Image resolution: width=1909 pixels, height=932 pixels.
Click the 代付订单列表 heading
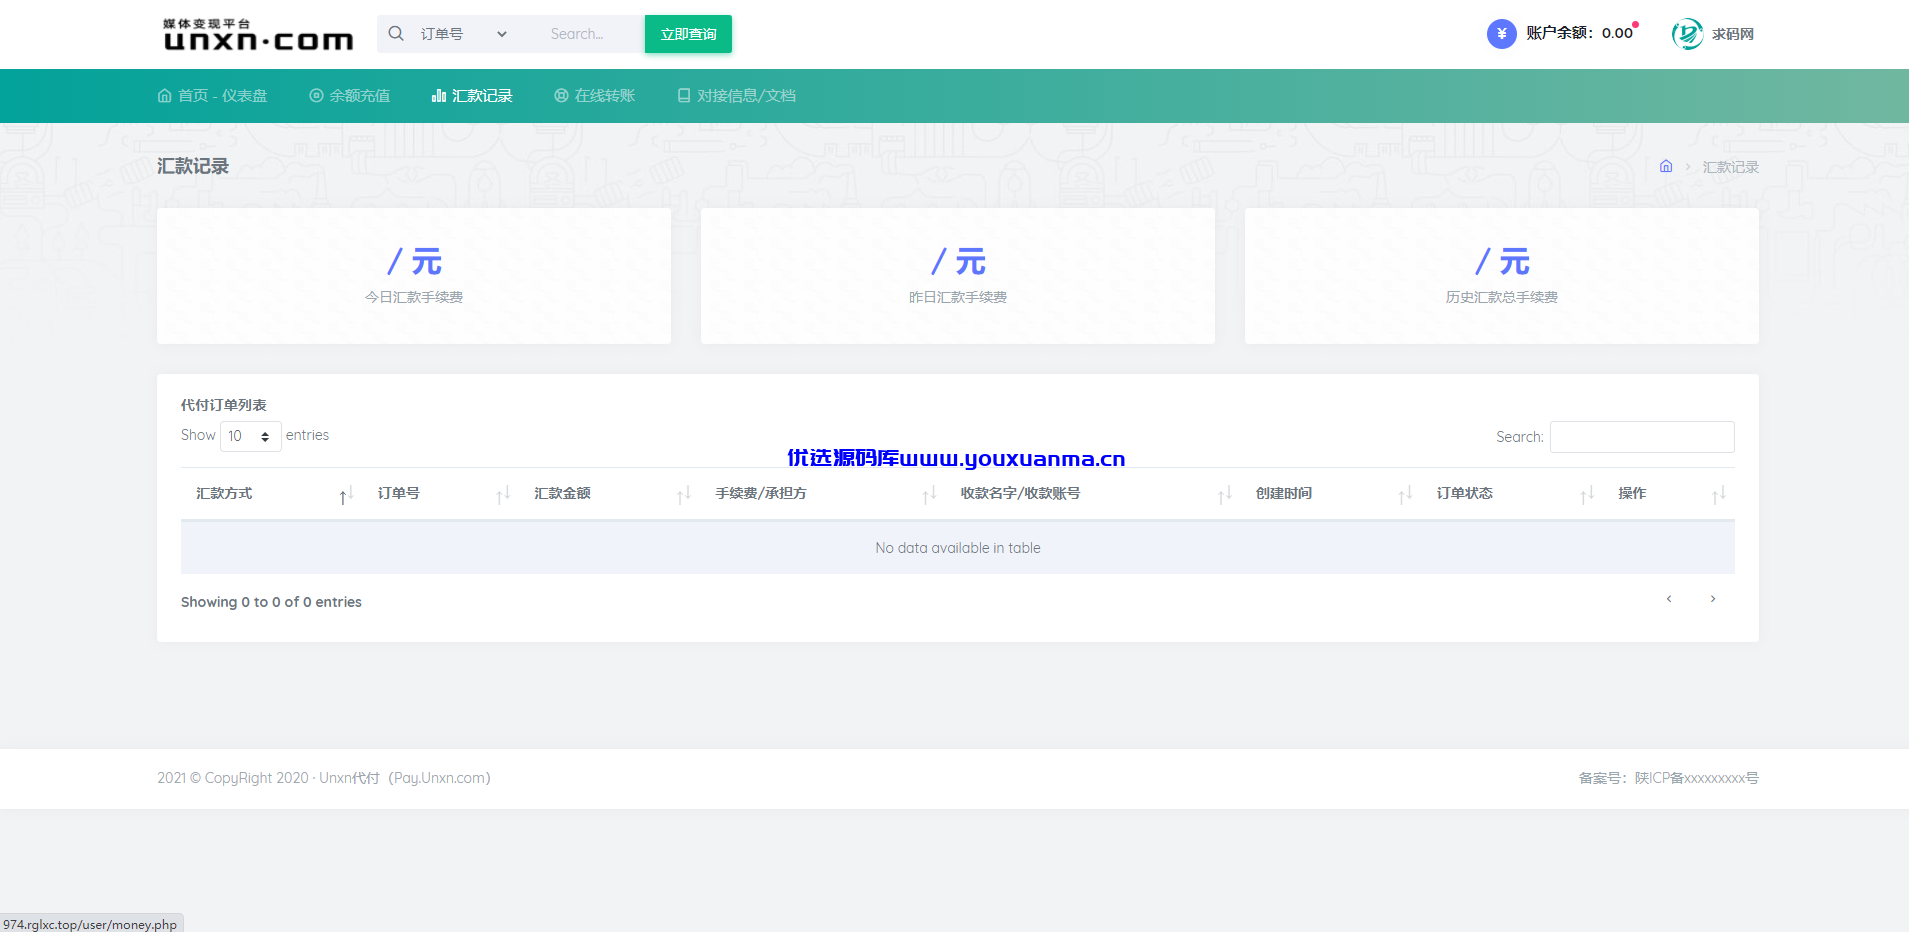[223, 405]
